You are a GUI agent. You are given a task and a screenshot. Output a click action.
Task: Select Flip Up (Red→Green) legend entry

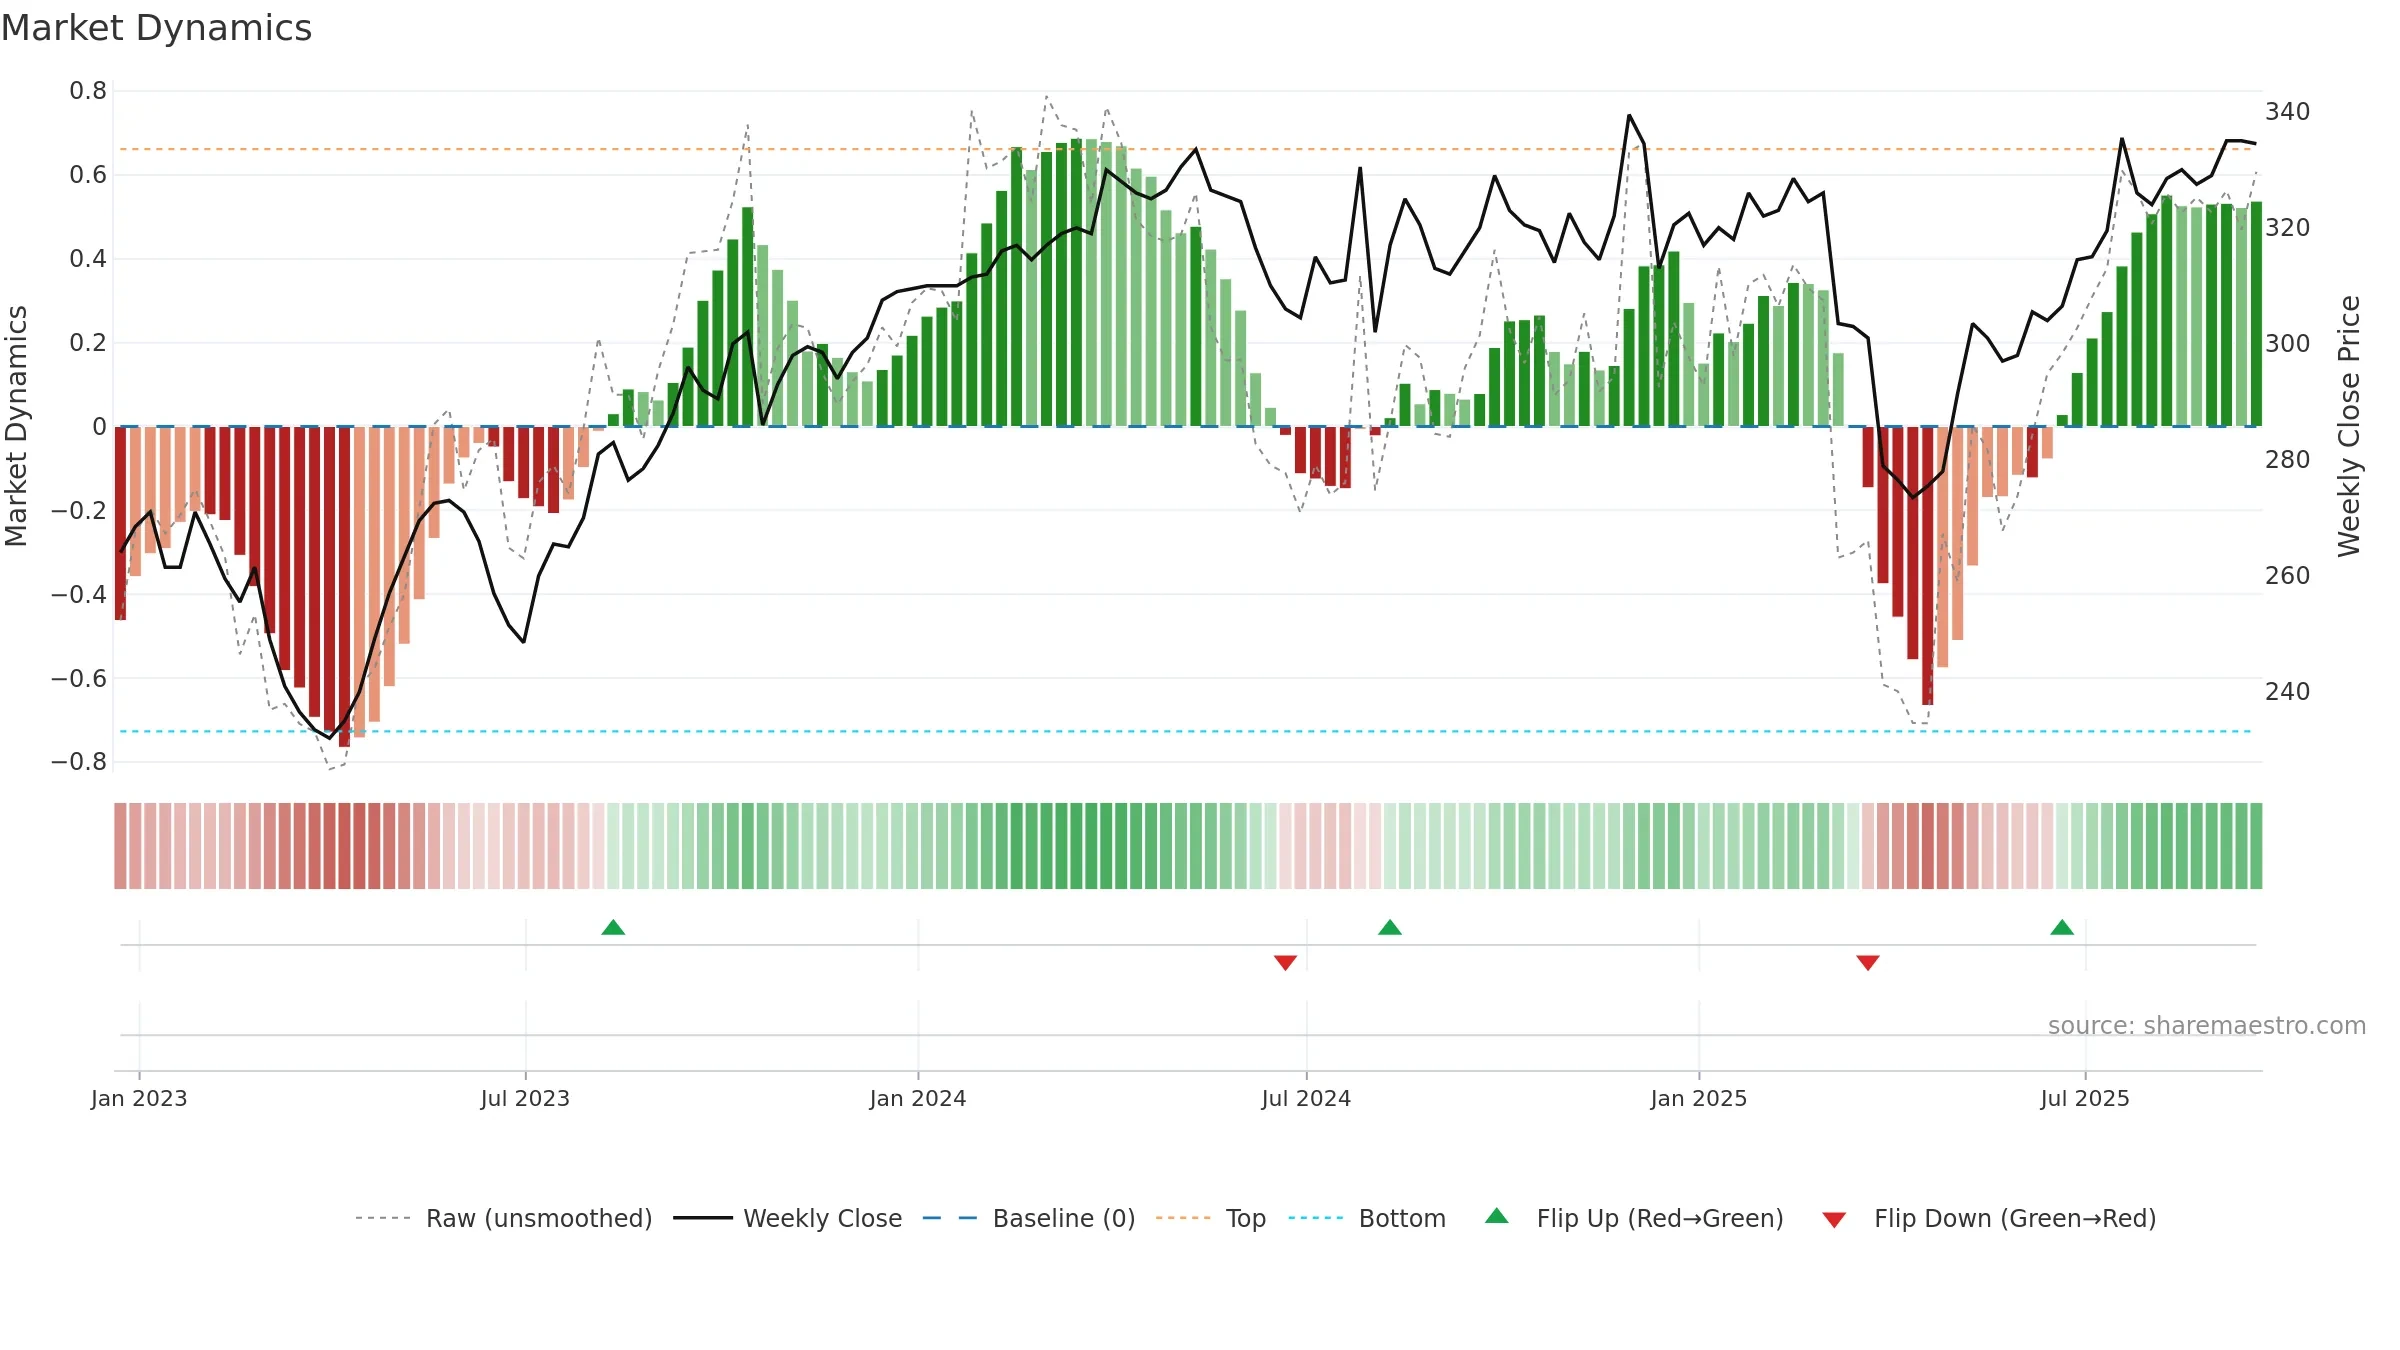coord(1634,1218)
